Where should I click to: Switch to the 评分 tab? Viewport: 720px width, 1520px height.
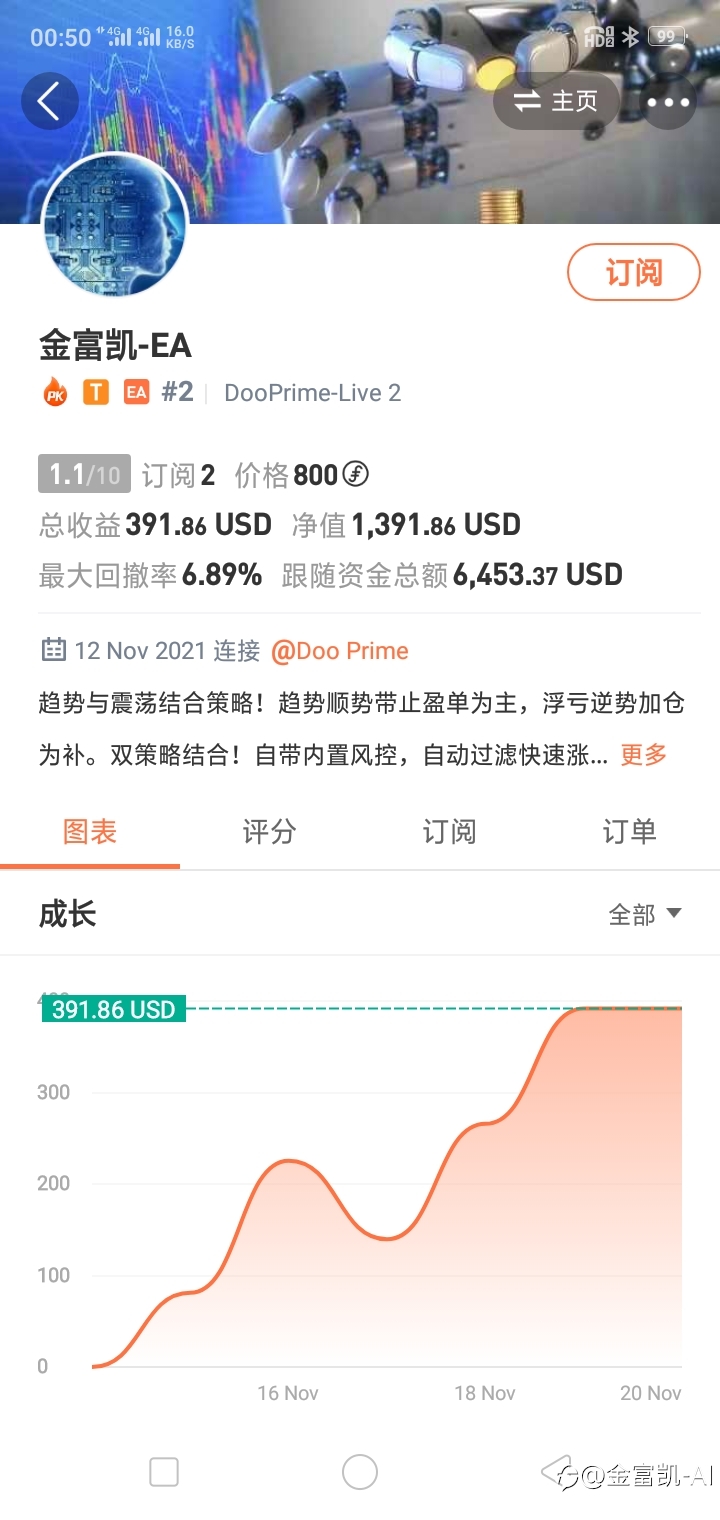[x=270, y=831]
